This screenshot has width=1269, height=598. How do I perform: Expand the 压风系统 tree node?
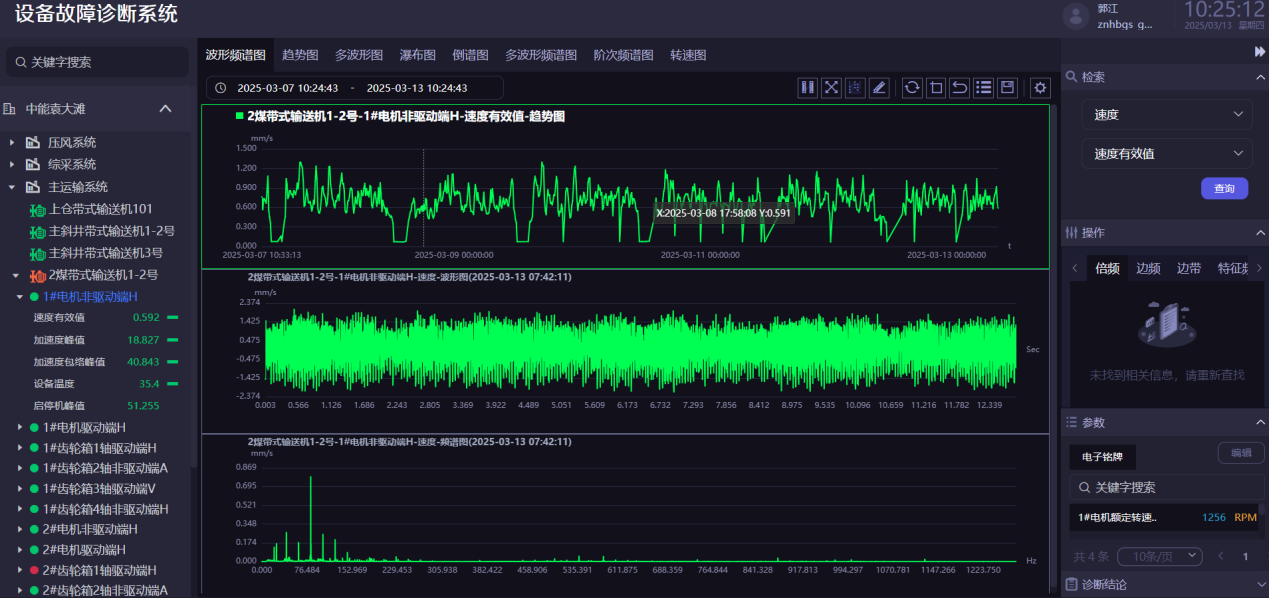13,143
